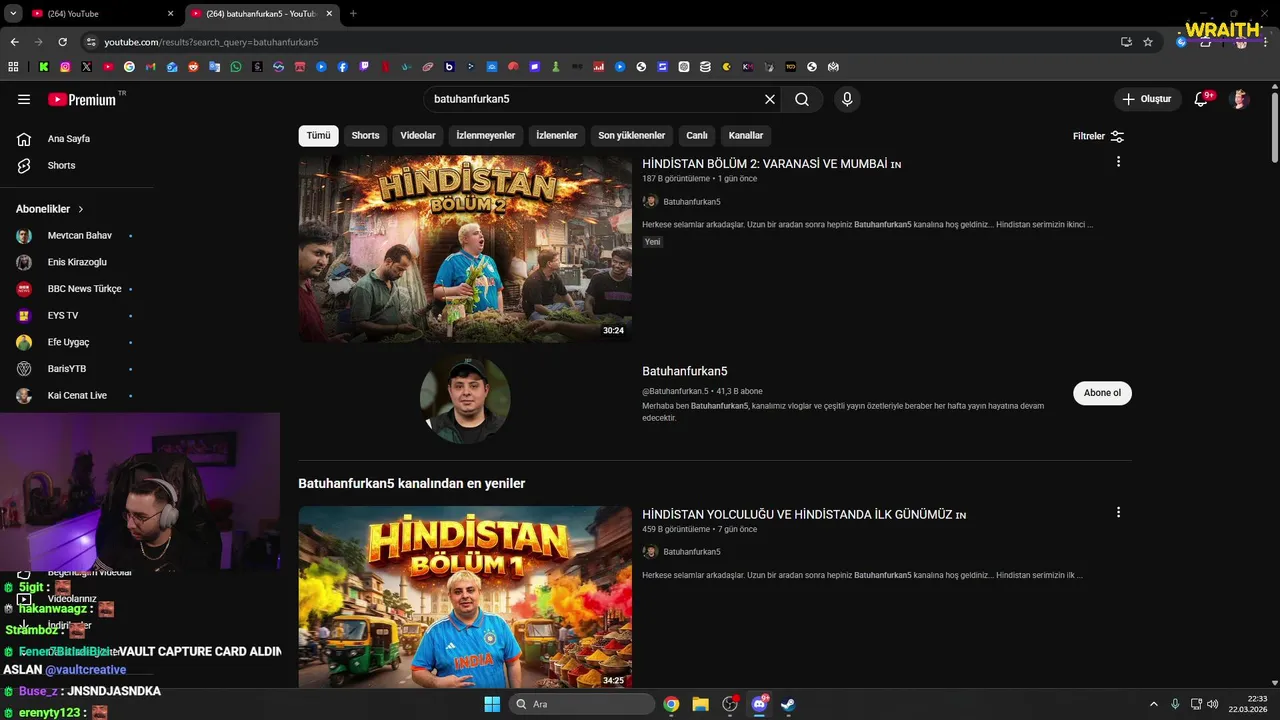The image size is (1280, 720).
Task: Click the Chrome address bar URL
Action: [211, 42]
